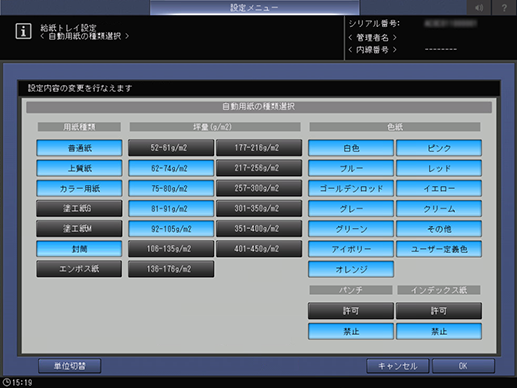Open help with the question mark icon
This screenshot has width=517, height=388.
click(x=504, y=7)
